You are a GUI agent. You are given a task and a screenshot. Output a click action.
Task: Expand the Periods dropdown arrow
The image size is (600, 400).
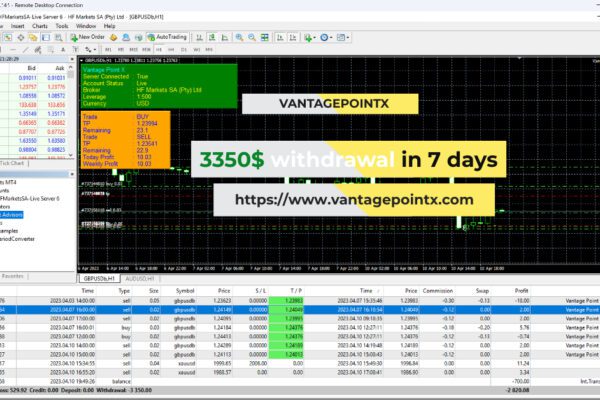pyautogui.click(x=331, y=38)
